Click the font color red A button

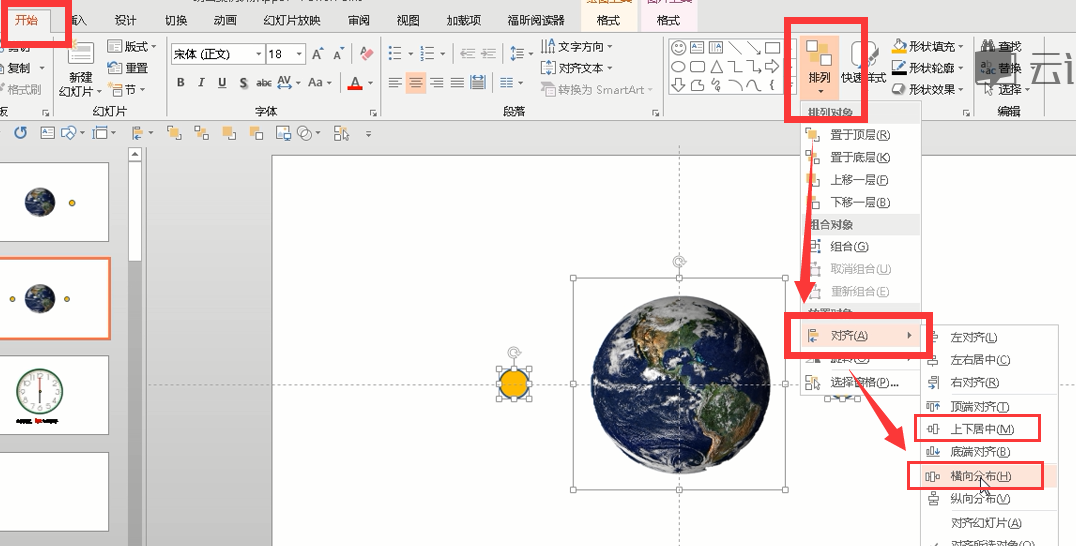pyautogui.click(x=355, y=83)
